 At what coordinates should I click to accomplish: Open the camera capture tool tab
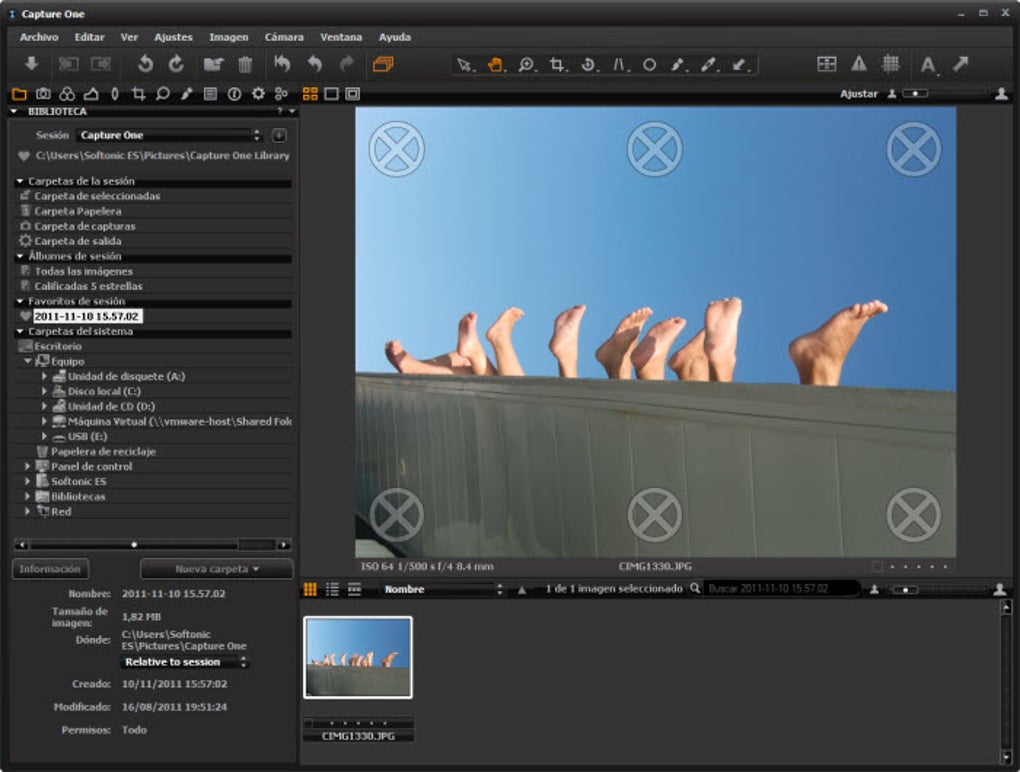[43, 92]
